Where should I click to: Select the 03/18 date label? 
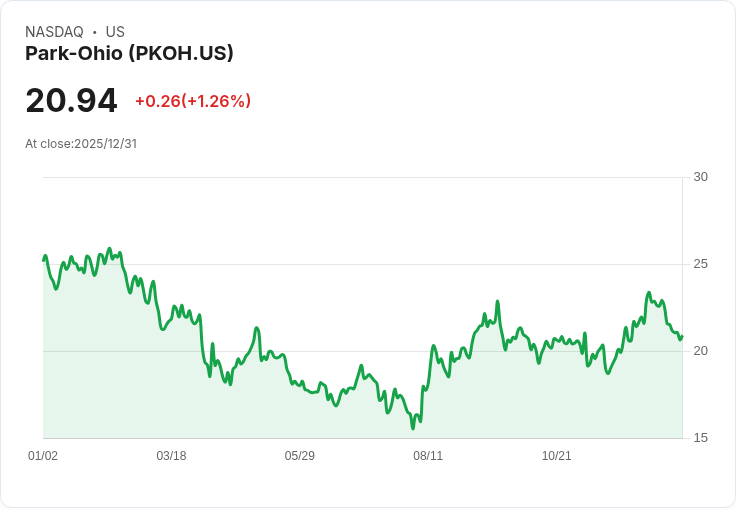171,456
